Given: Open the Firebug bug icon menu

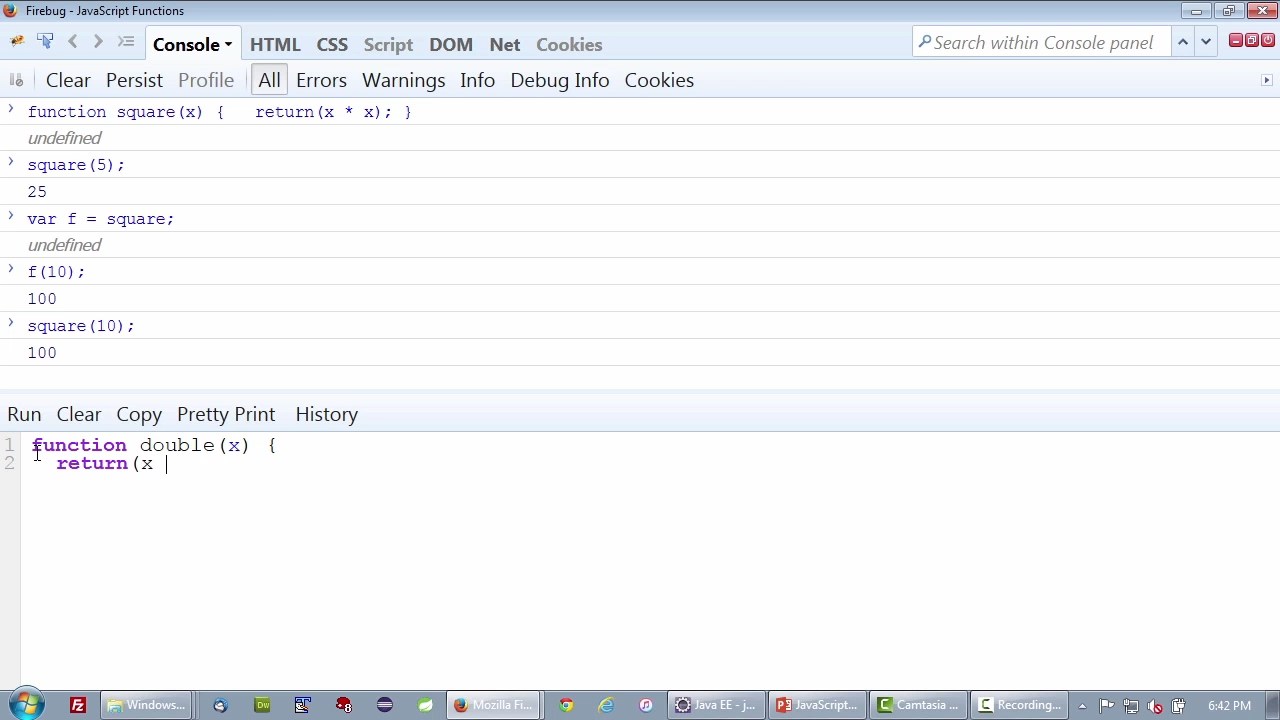Looking at the screenshot, I should coord(17,42).
